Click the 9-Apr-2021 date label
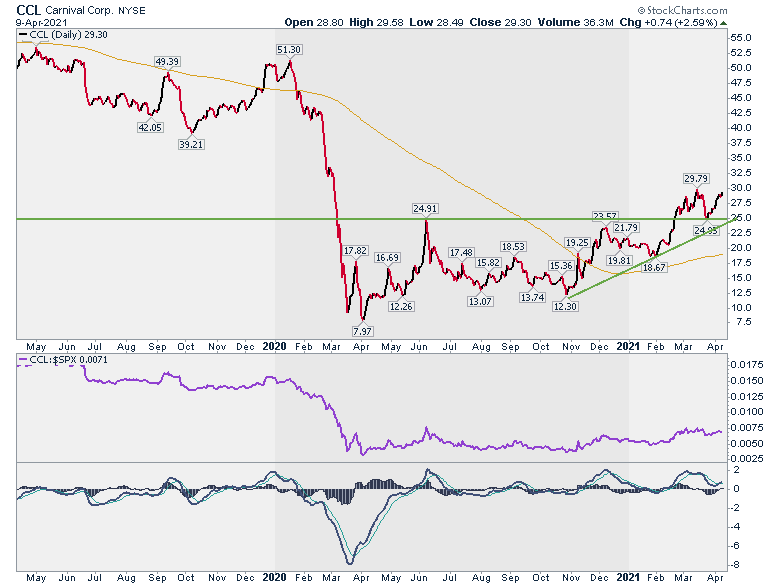The image size is (780, 586). (x=41, y=22)
